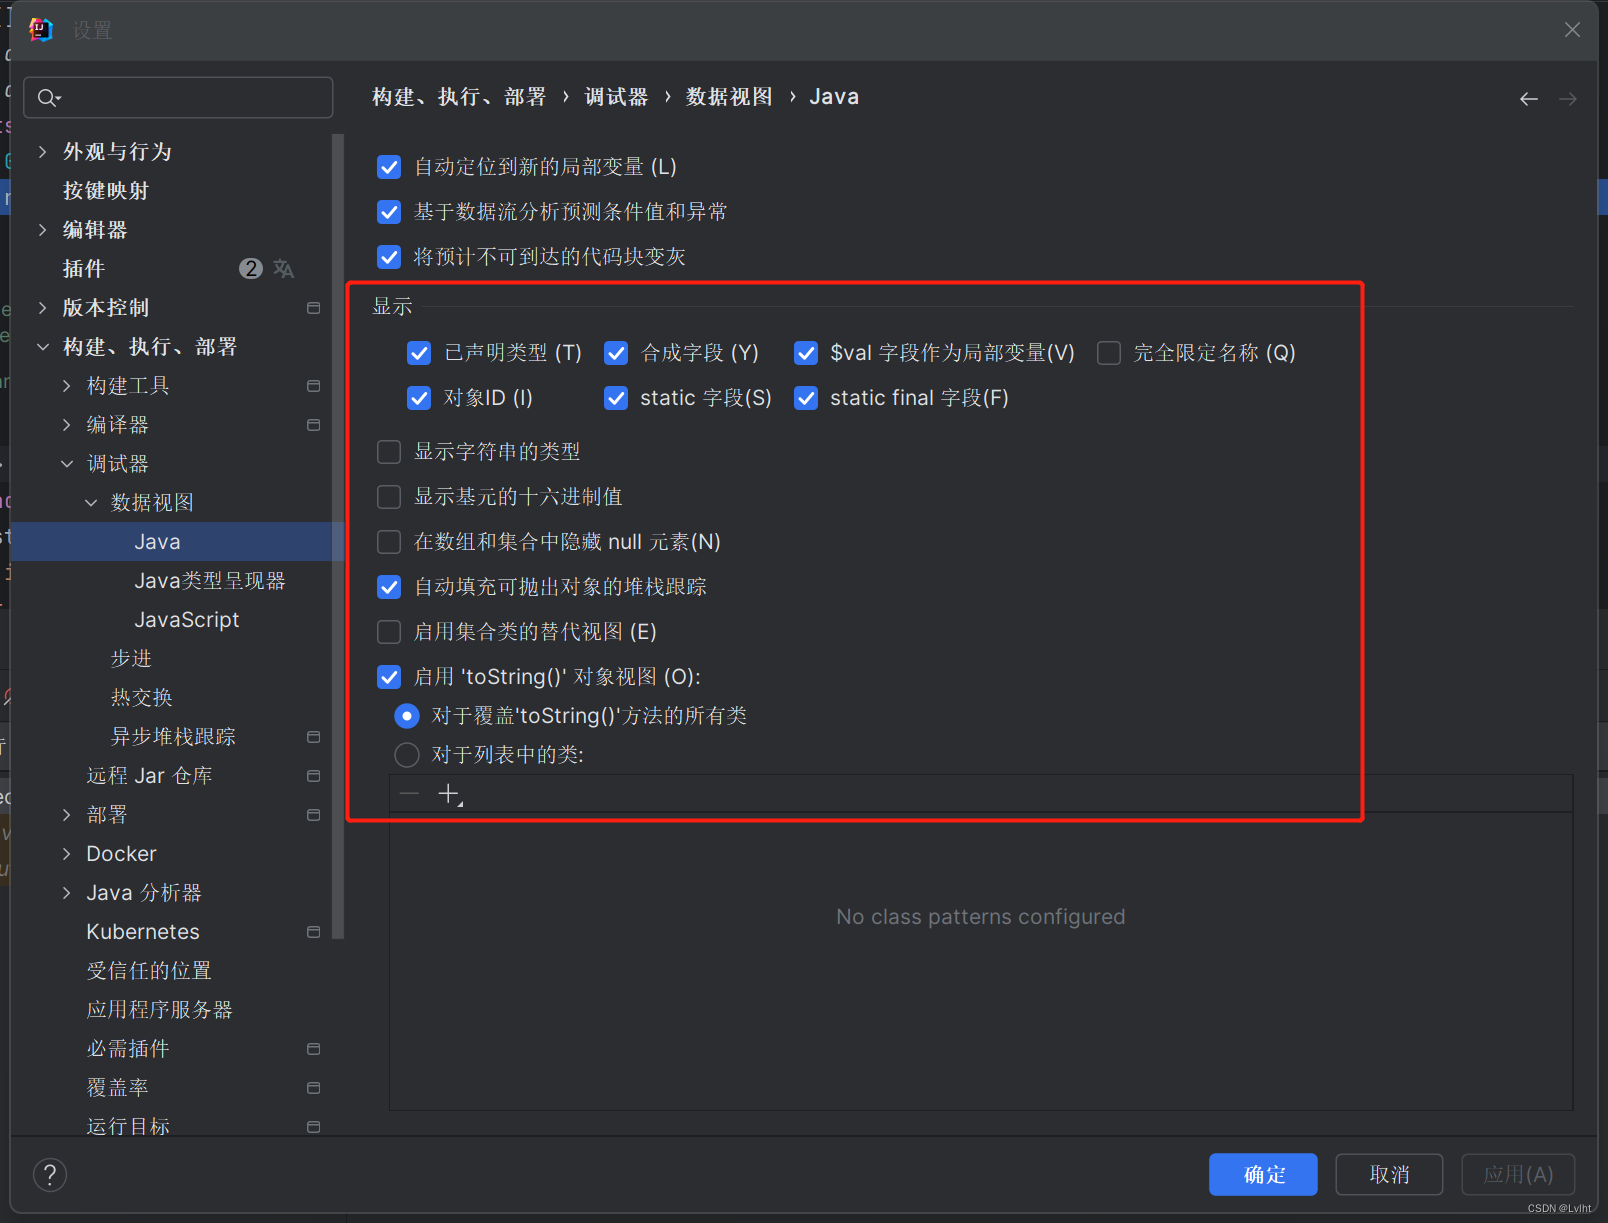
Task: Click project-level icon beside Kubernetes
Action: 313,932
